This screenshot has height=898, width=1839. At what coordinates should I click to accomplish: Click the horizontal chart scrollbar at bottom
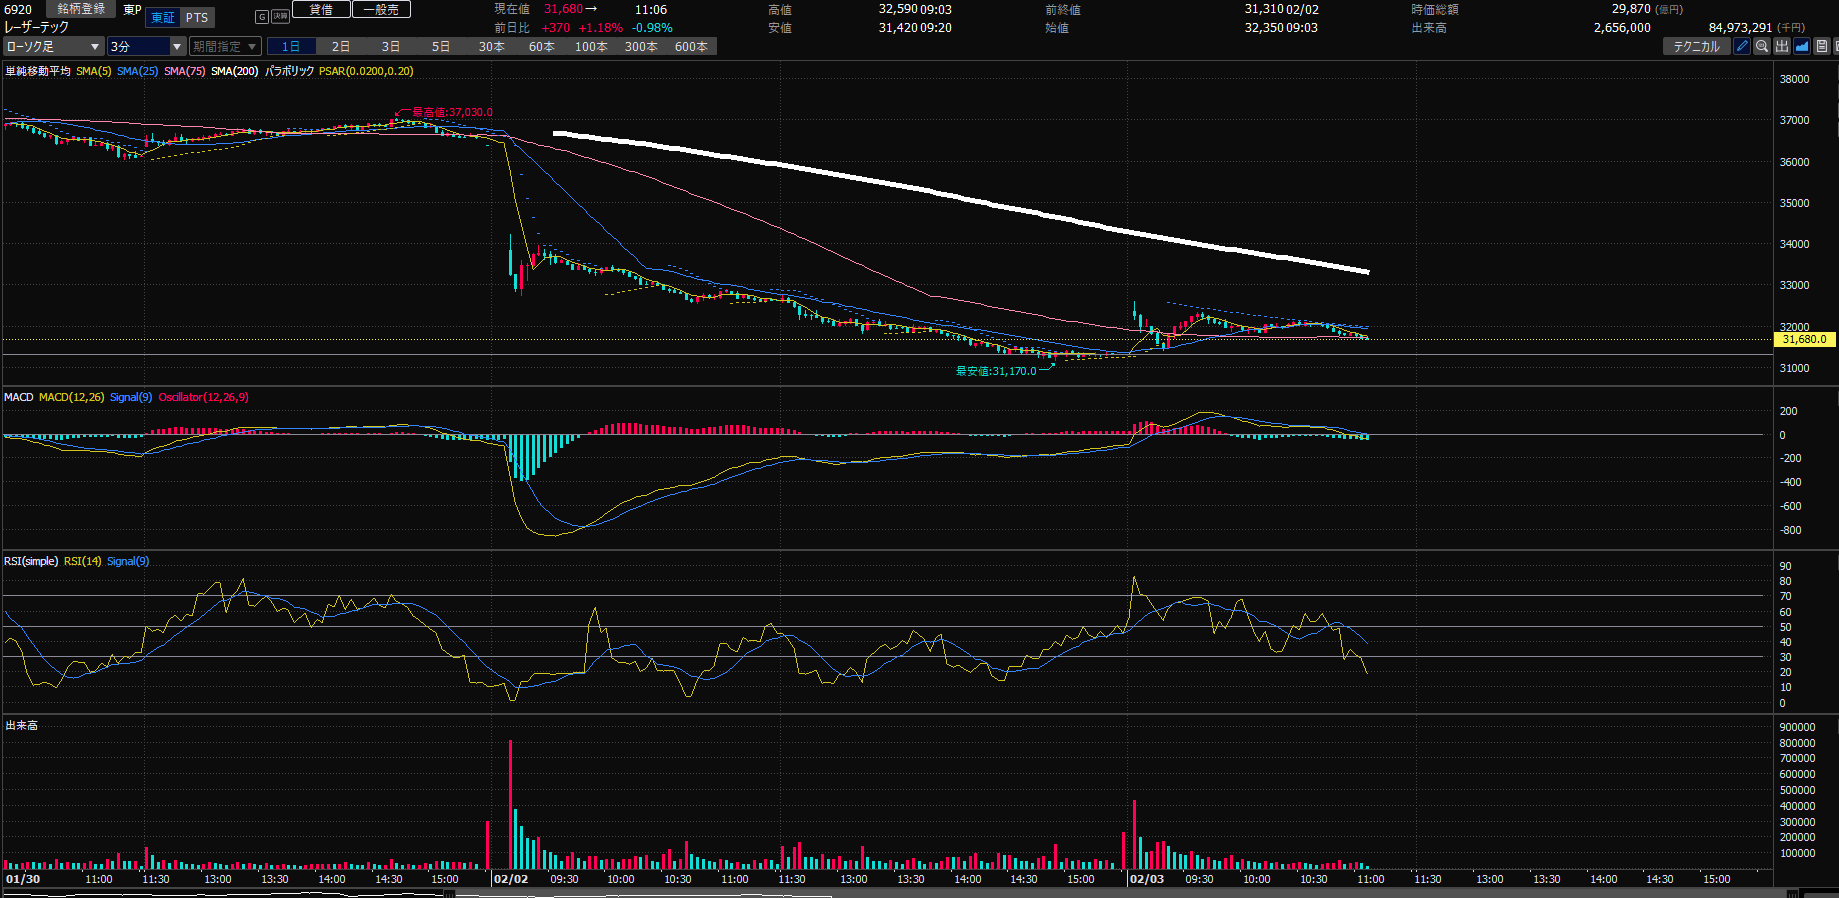[900, 894]
